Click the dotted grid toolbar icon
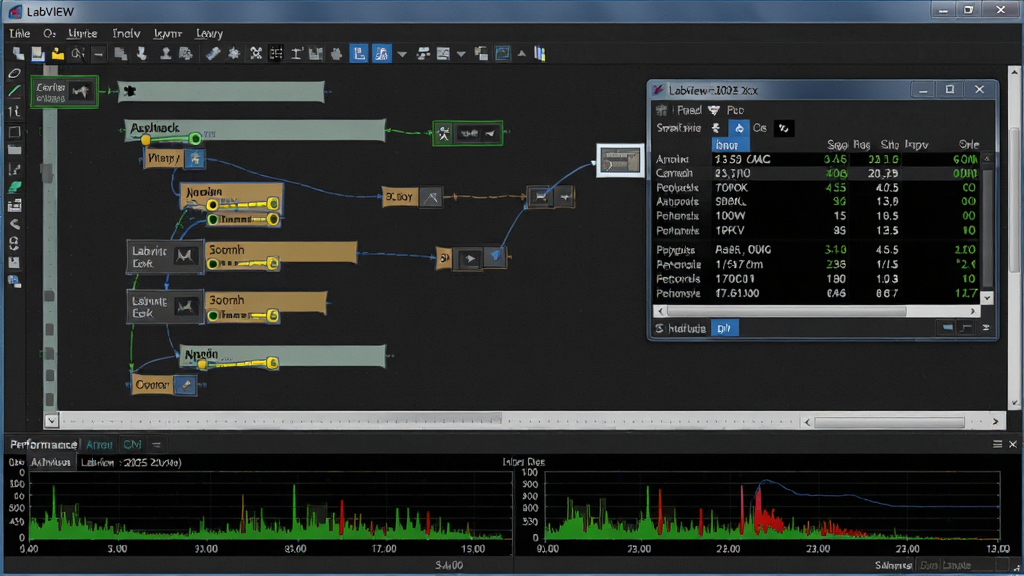Screen dimensions: 1024x576 276,54
